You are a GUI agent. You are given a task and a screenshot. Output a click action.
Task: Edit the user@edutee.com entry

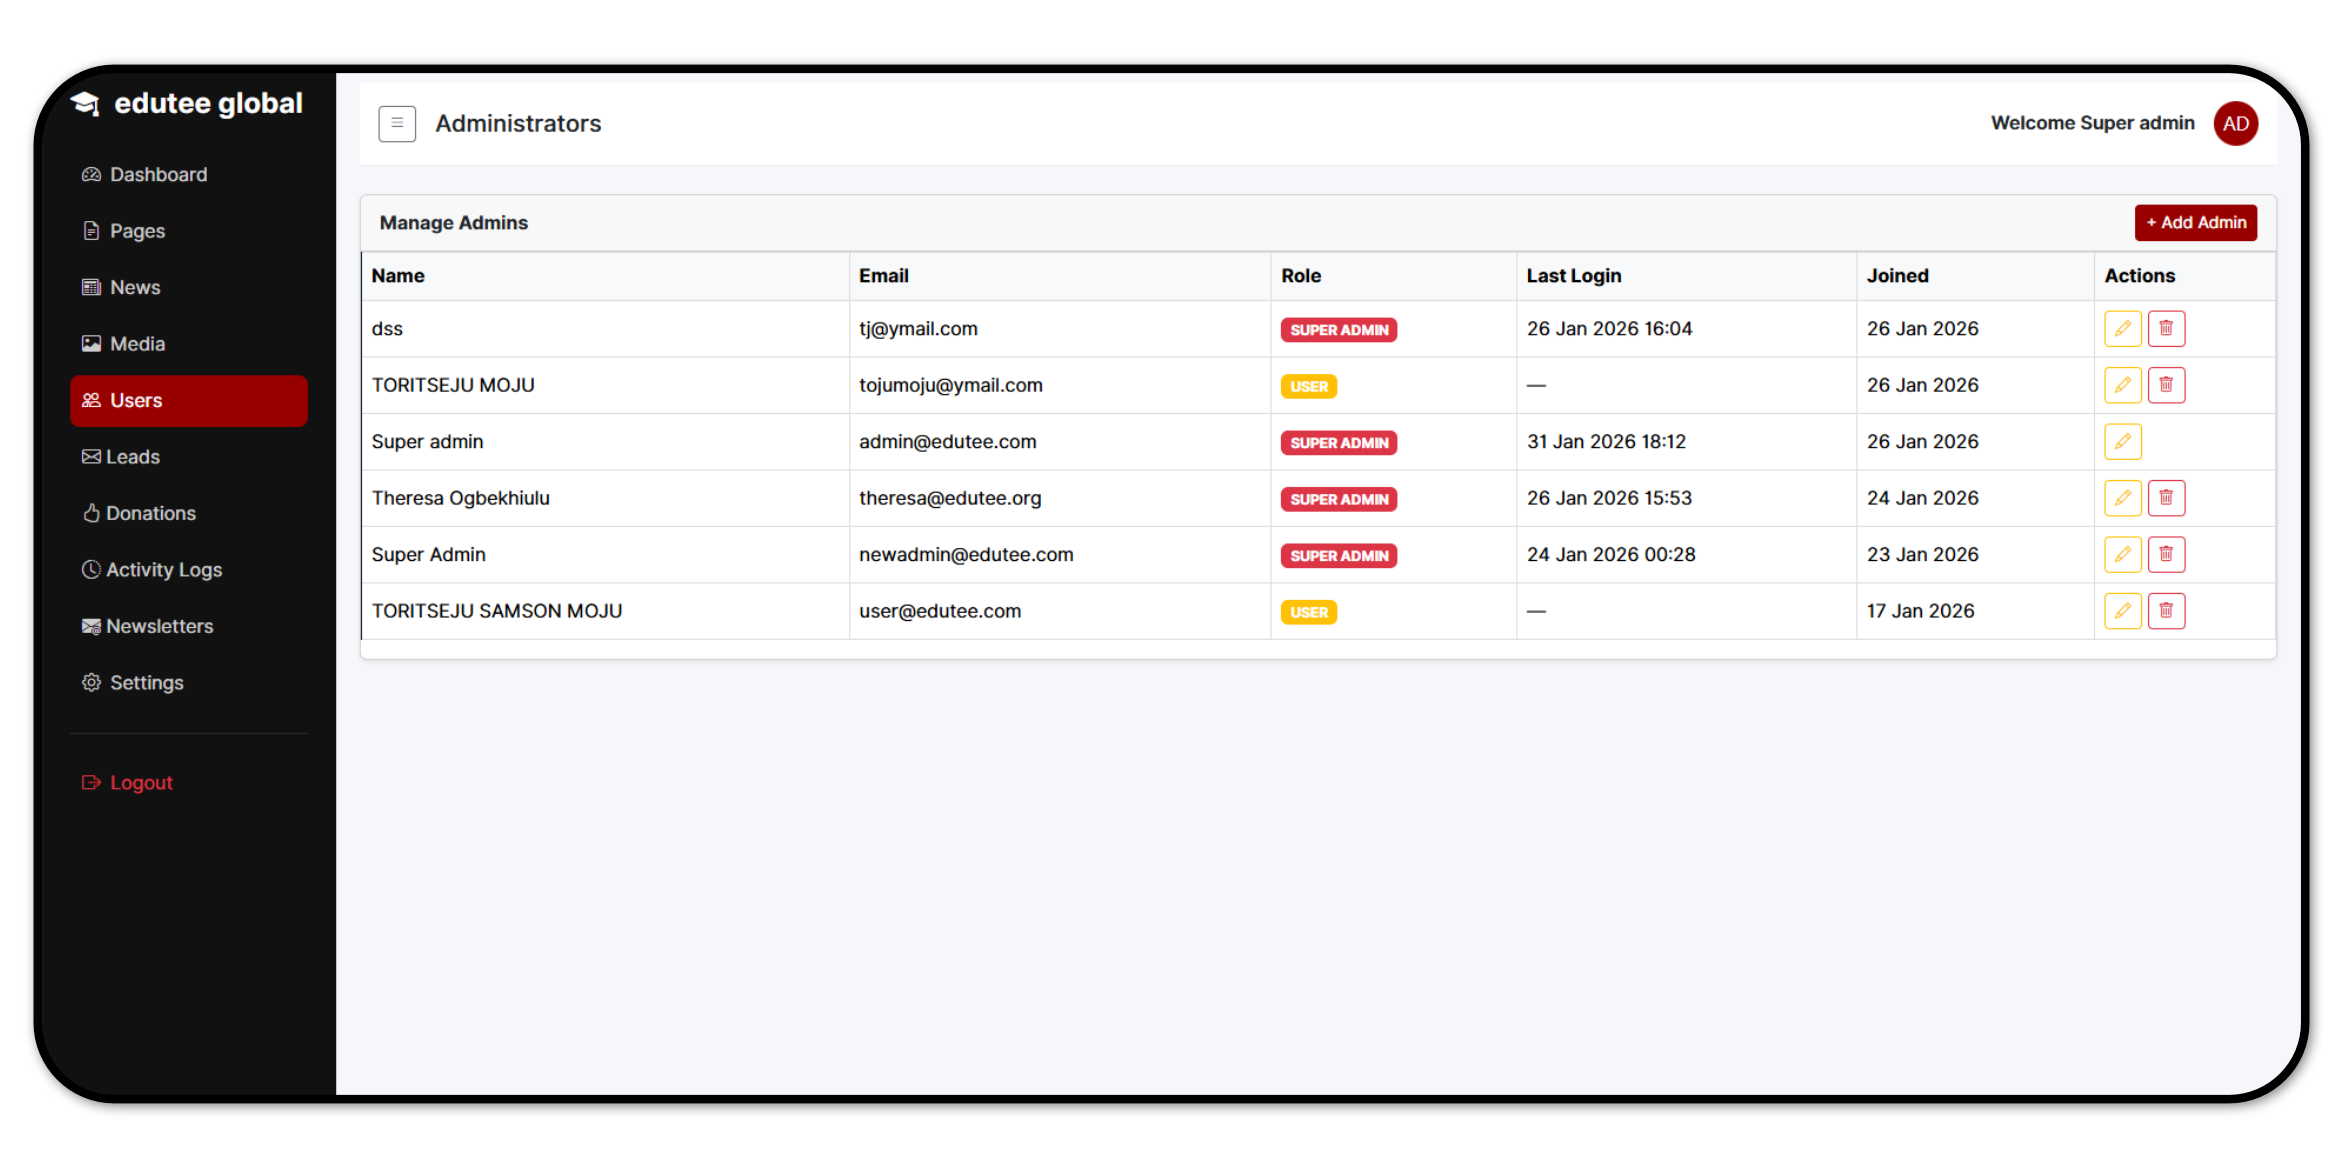(2122, 611)
